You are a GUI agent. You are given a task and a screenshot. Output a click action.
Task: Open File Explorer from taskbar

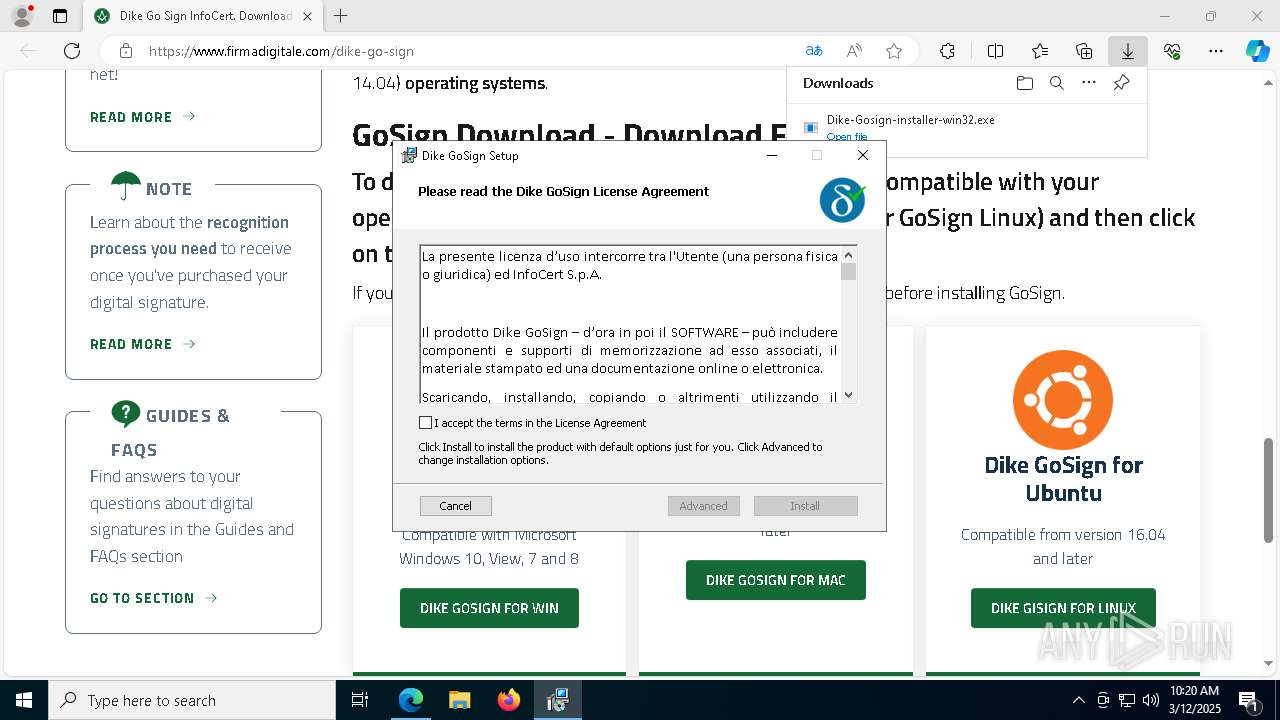(x=459, y=700)
